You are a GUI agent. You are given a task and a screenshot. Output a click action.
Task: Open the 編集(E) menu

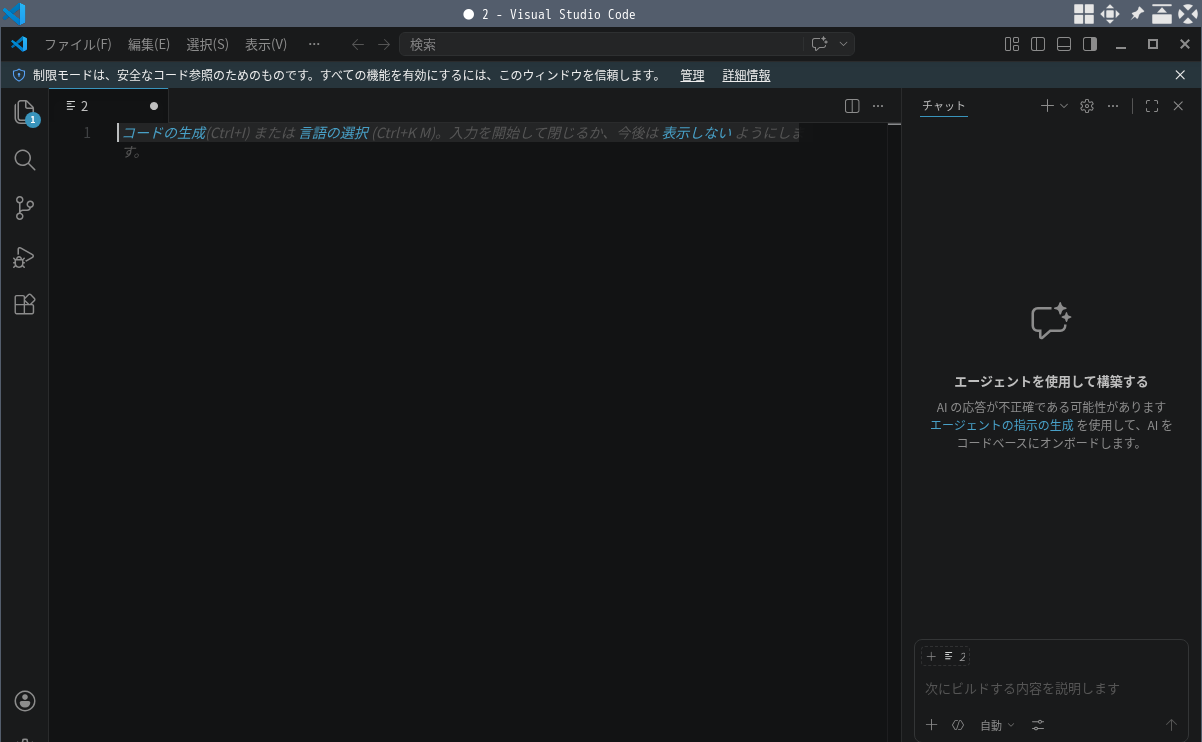click(149, 44)
